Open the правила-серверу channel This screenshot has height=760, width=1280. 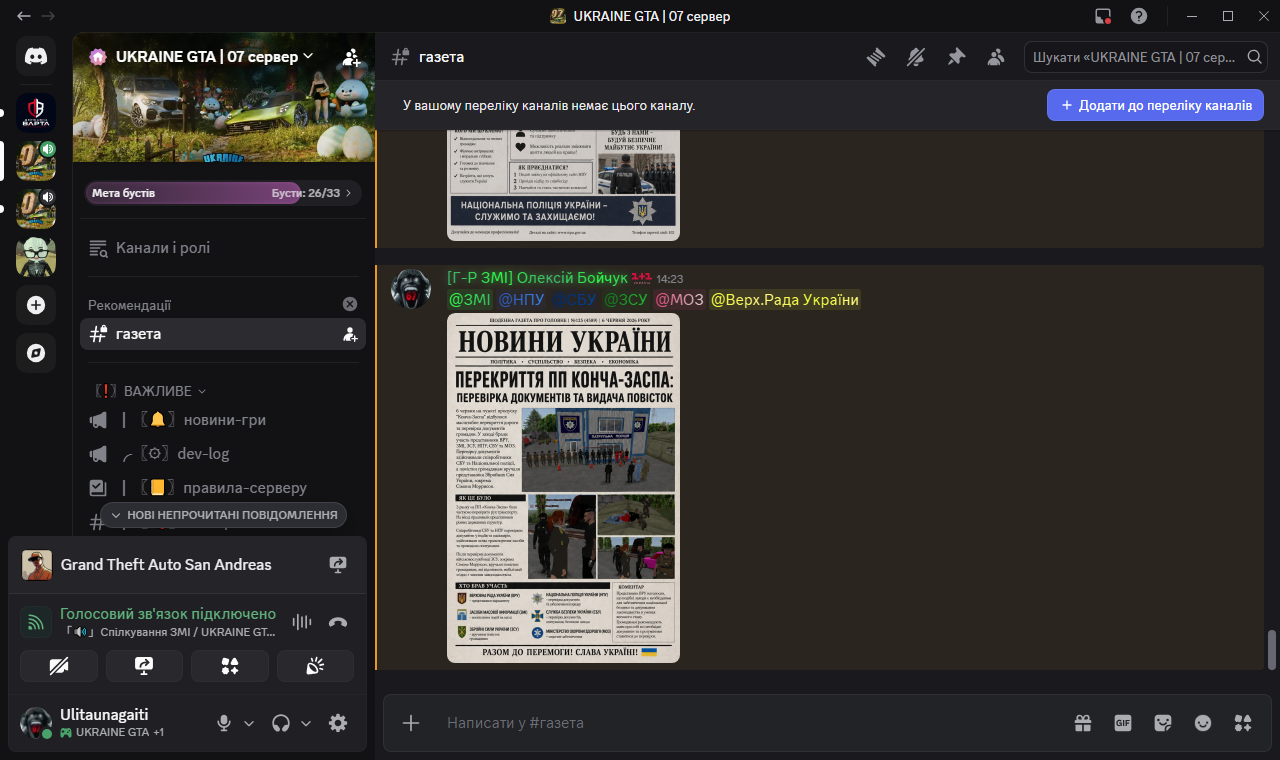222,488
